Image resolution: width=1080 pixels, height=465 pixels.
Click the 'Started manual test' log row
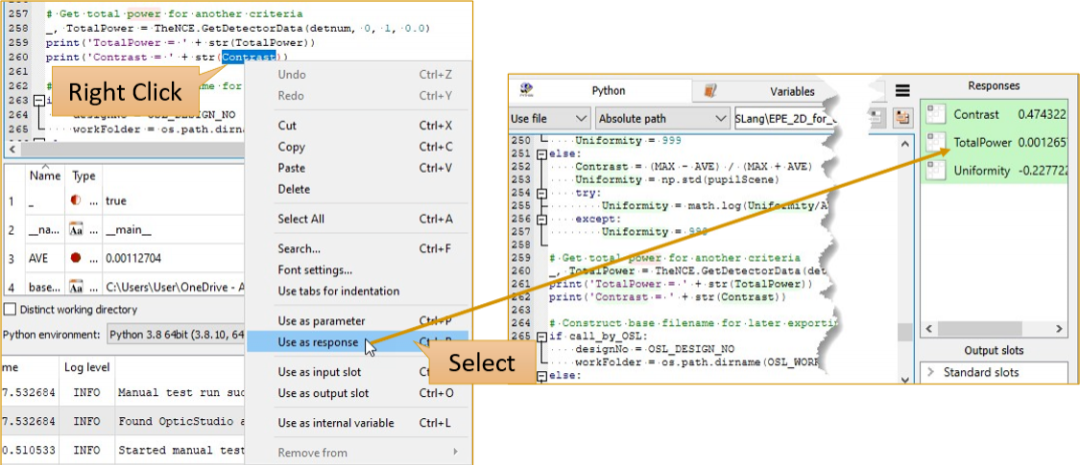pyautogui.click(x=123, y=451)
